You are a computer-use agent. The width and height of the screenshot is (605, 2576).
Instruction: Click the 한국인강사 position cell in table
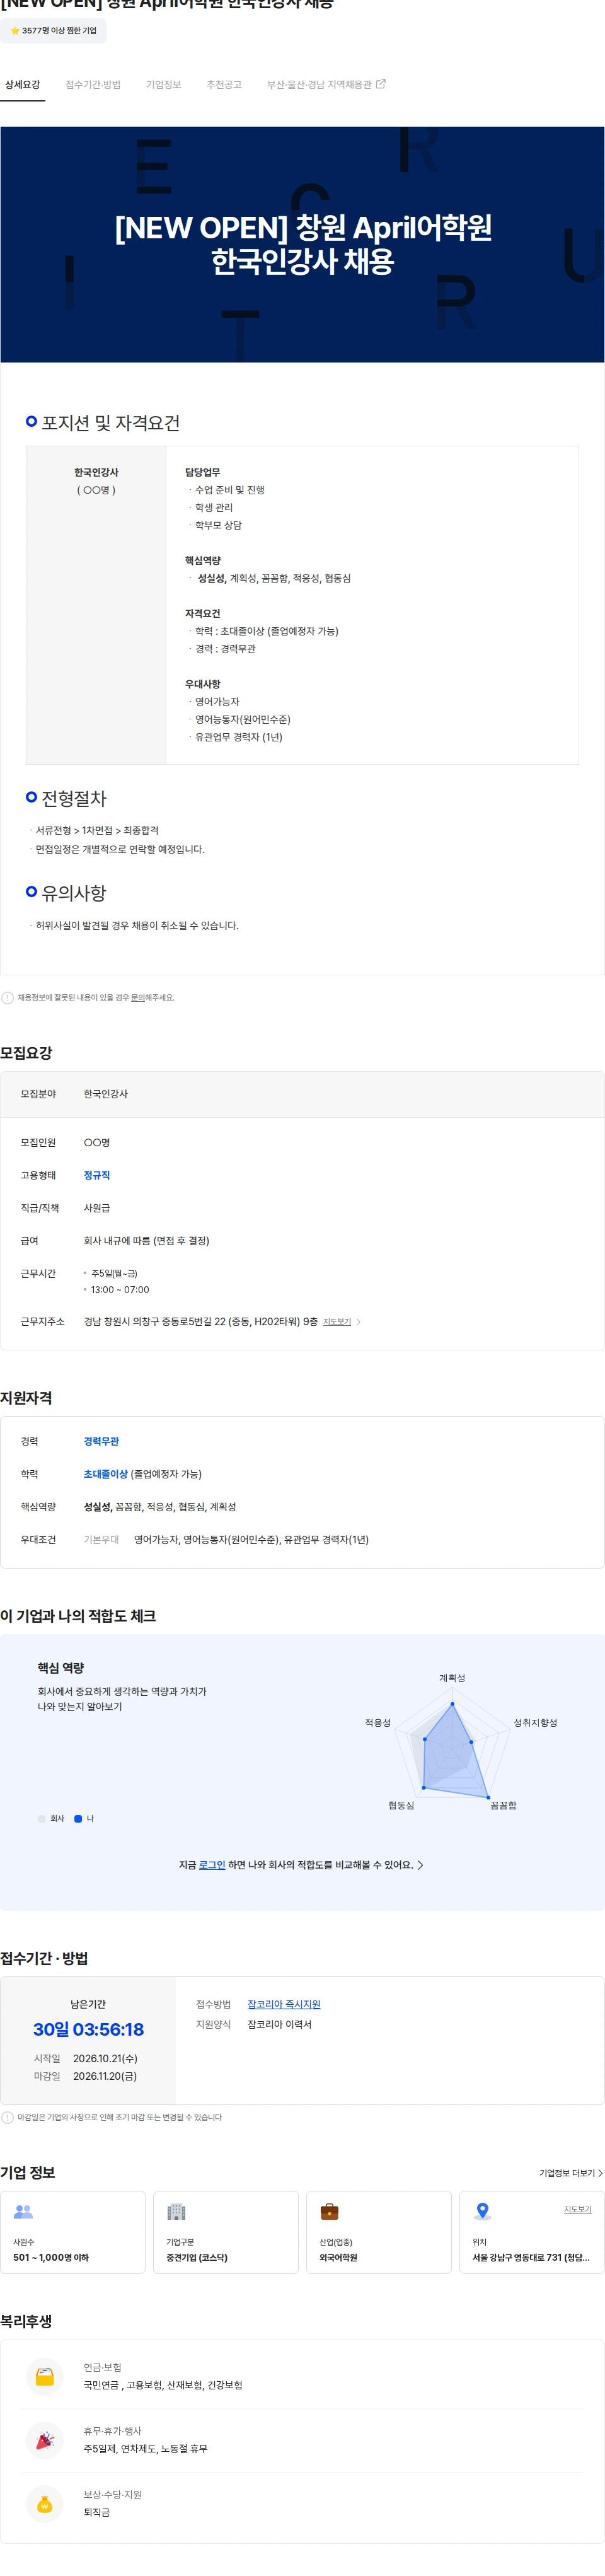(96, 605)
